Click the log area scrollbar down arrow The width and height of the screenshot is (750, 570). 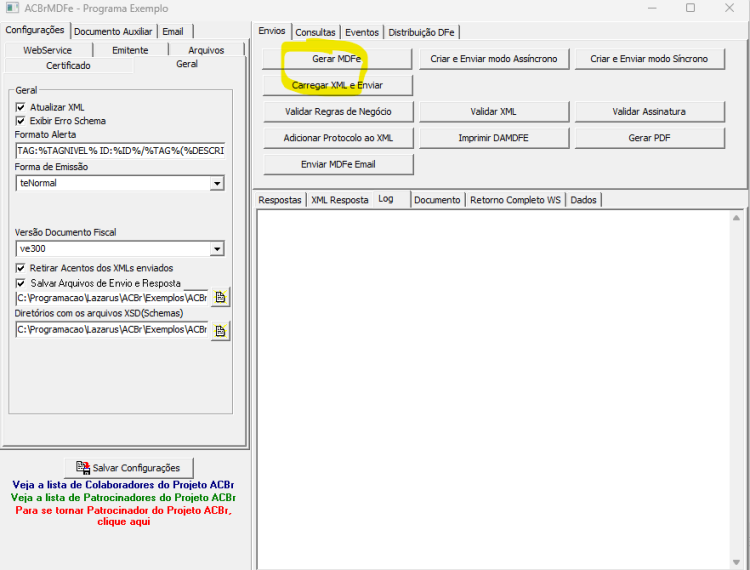pos(736,562)
